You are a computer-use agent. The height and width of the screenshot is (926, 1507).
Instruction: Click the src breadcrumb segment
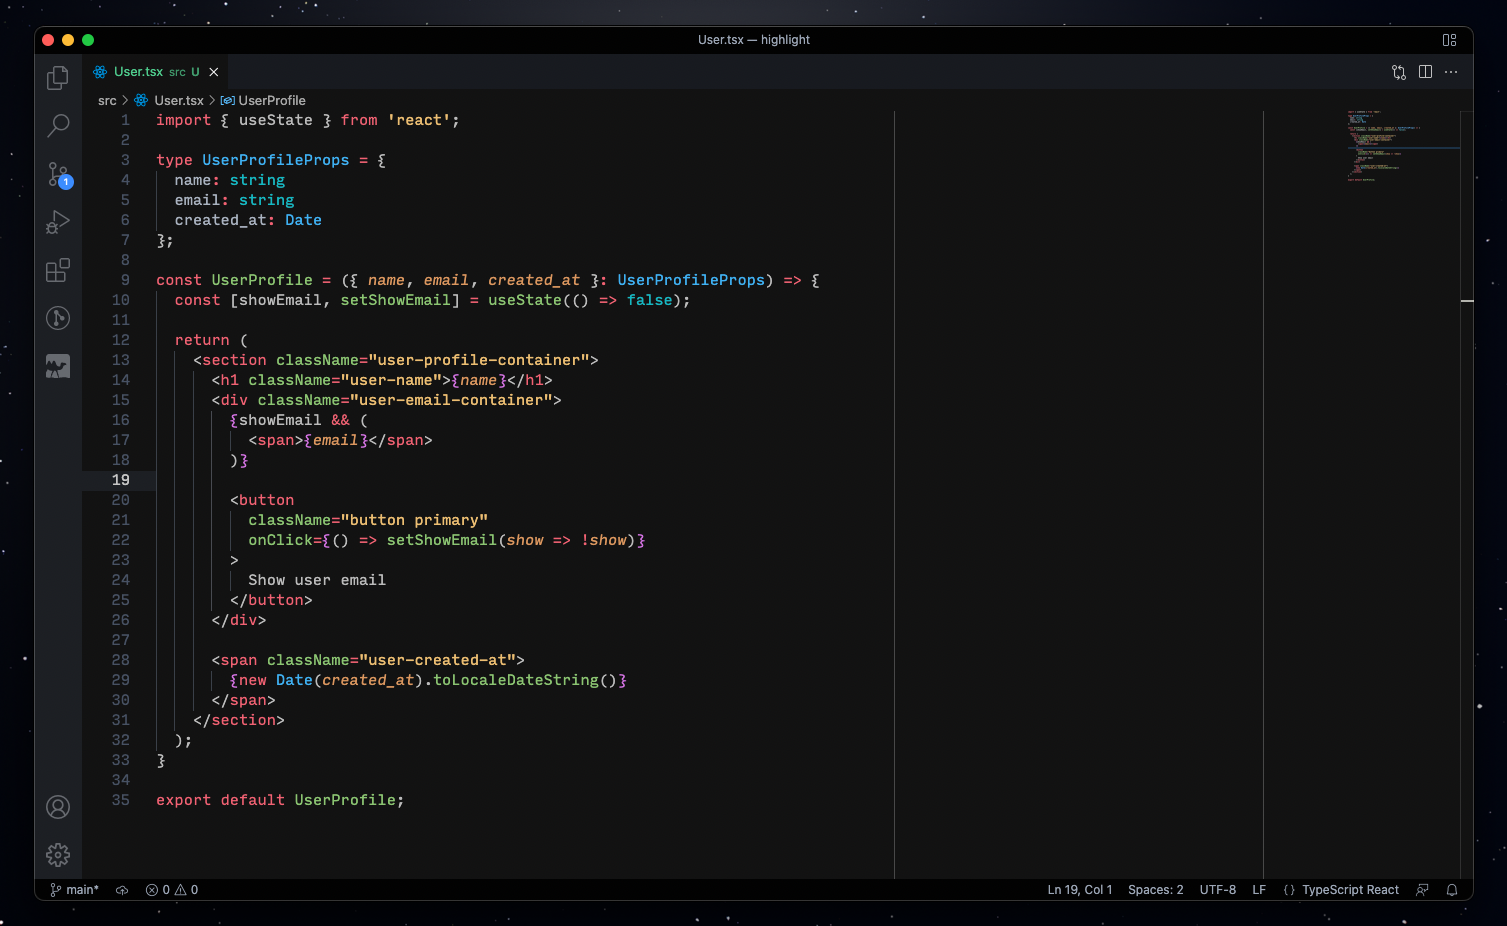point(107,101)
